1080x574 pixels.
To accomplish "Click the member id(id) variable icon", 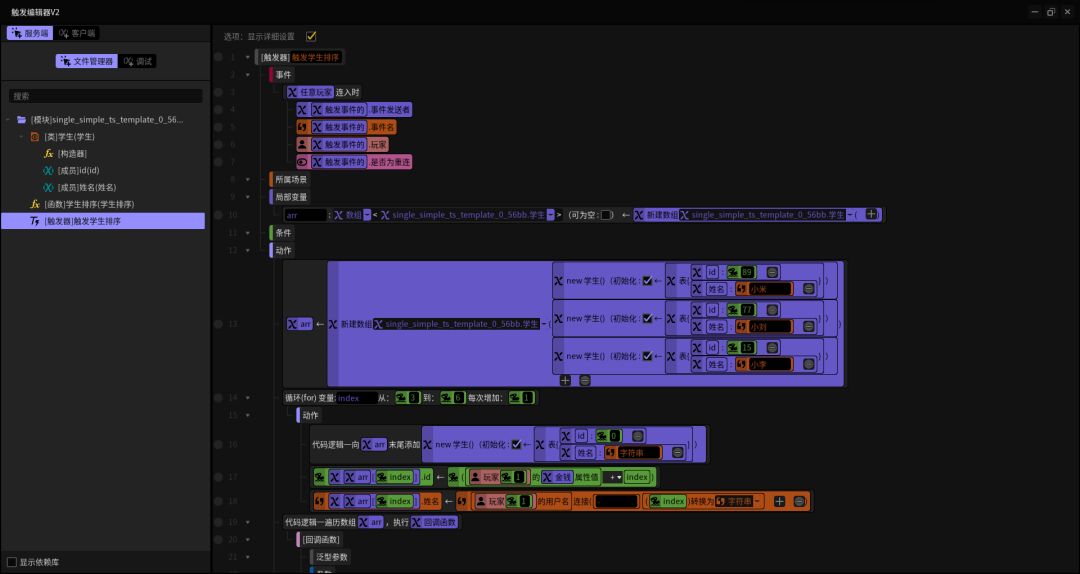I will [x=48, y=170].
